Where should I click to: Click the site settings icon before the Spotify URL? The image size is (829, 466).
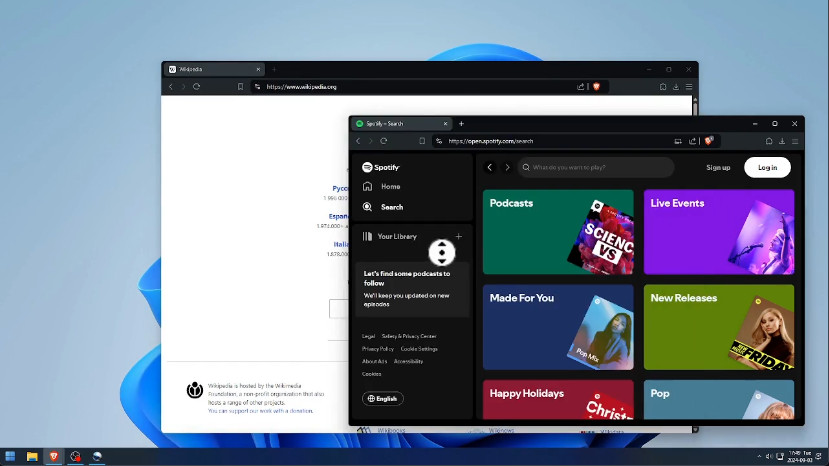tap(439, 141)
